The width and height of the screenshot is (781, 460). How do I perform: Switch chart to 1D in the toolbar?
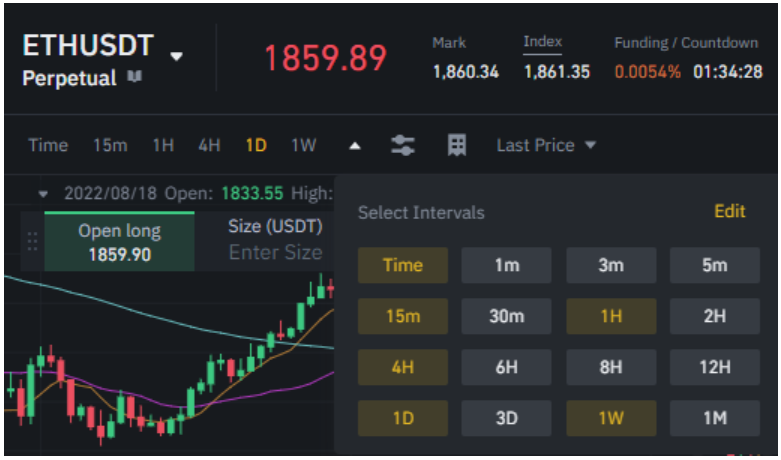pyautogui.click(x=256, y=145)
